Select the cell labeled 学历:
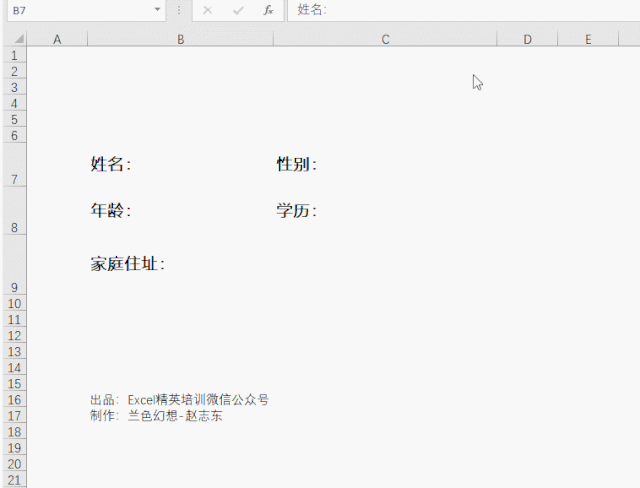 click(x=297, y=211)
